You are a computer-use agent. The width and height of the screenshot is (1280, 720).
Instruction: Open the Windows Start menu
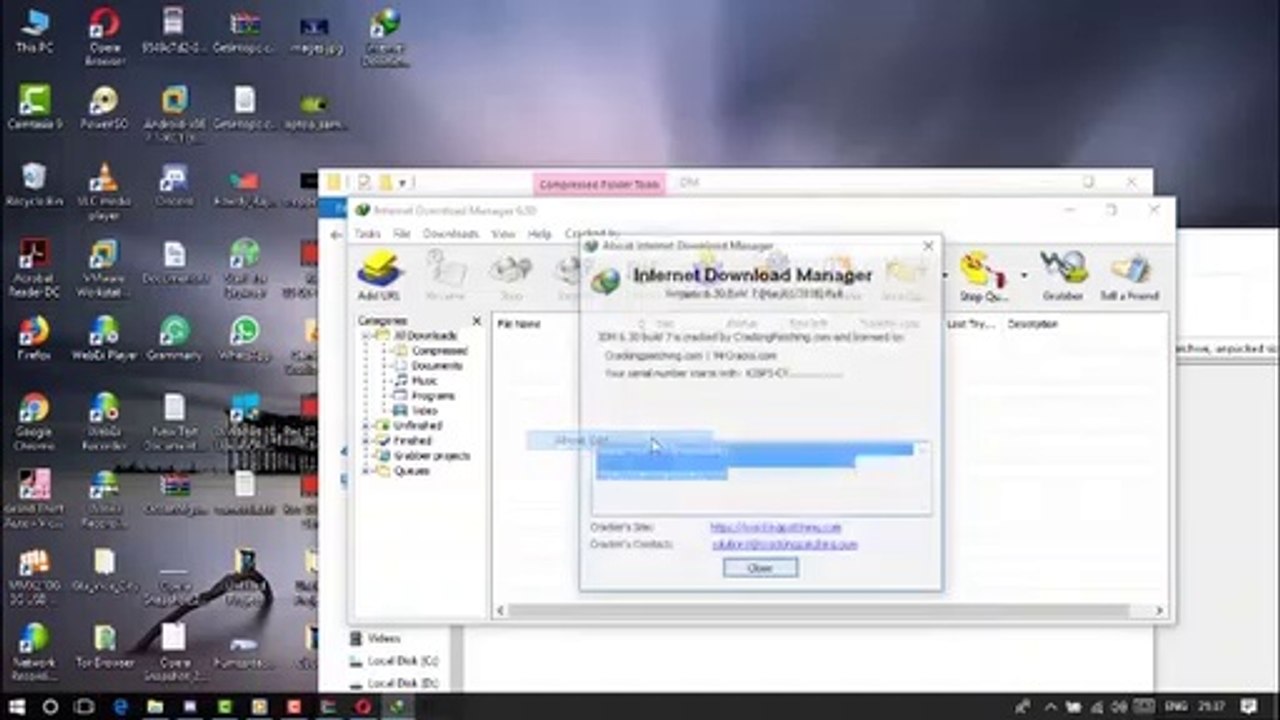coord(17,707)
